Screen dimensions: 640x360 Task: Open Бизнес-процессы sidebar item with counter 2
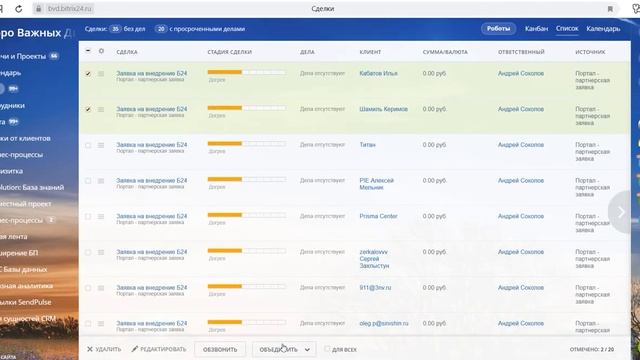27,220
